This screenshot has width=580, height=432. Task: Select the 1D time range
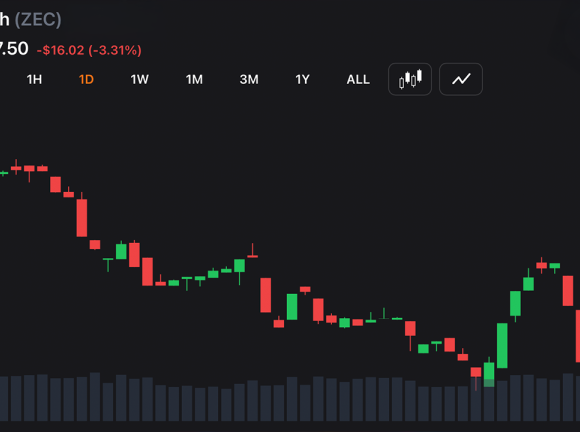click(86, 80)
